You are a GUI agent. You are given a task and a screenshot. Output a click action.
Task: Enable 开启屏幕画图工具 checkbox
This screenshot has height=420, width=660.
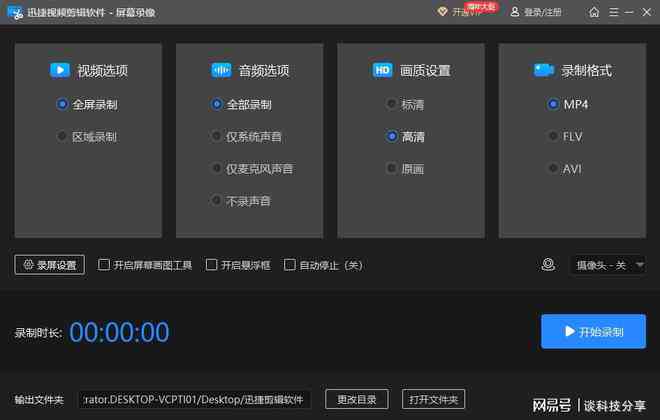point(104,265)
